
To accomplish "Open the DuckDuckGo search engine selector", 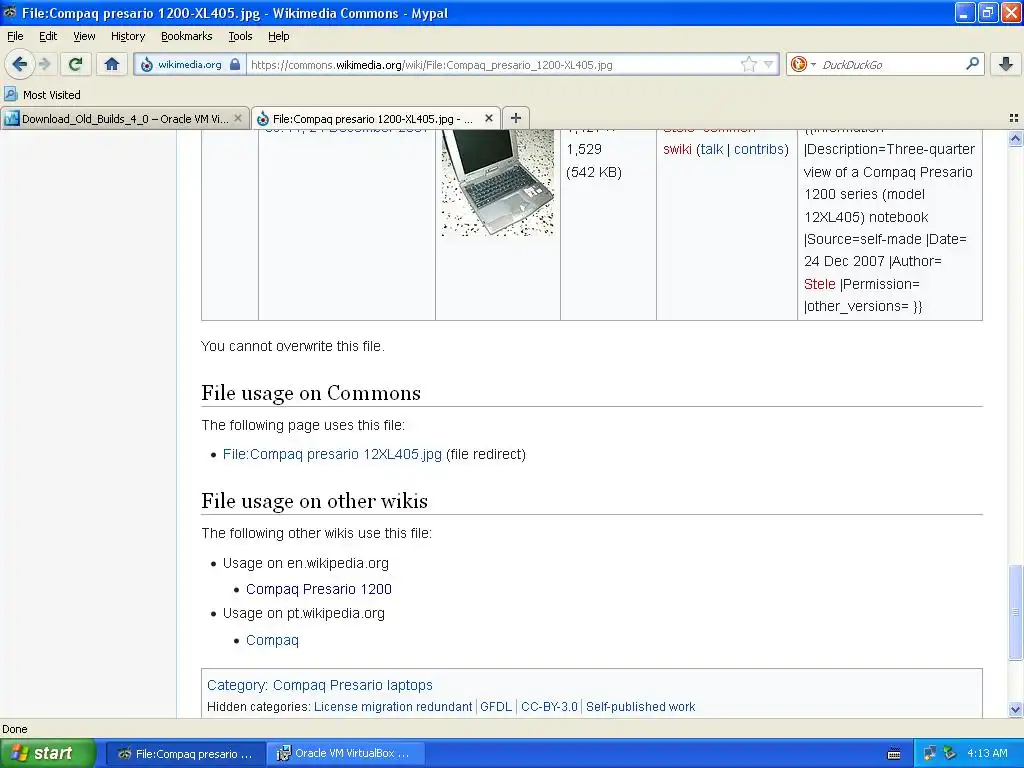I will pos(803,64).
